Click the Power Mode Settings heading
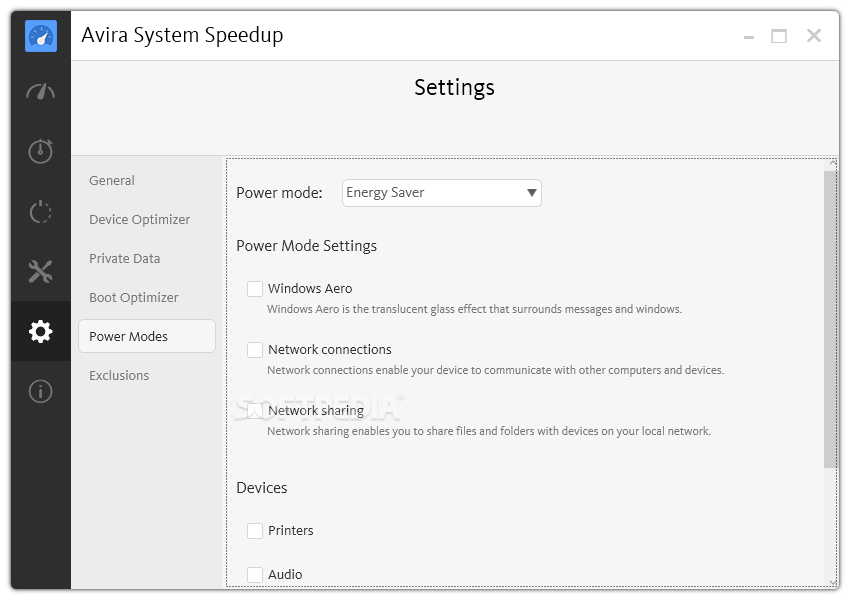This screenshot has width=850, height=600. 306,246
